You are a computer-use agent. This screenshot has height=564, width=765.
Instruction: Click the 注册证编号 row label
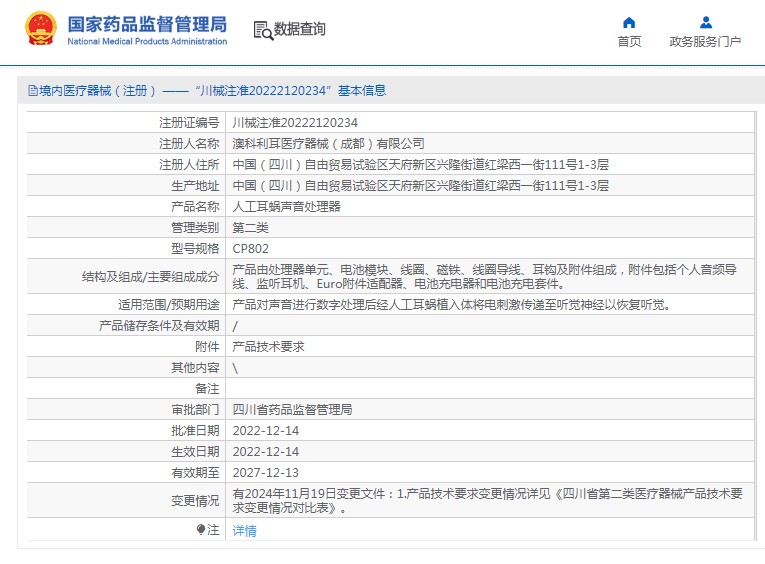click(189, 122)
